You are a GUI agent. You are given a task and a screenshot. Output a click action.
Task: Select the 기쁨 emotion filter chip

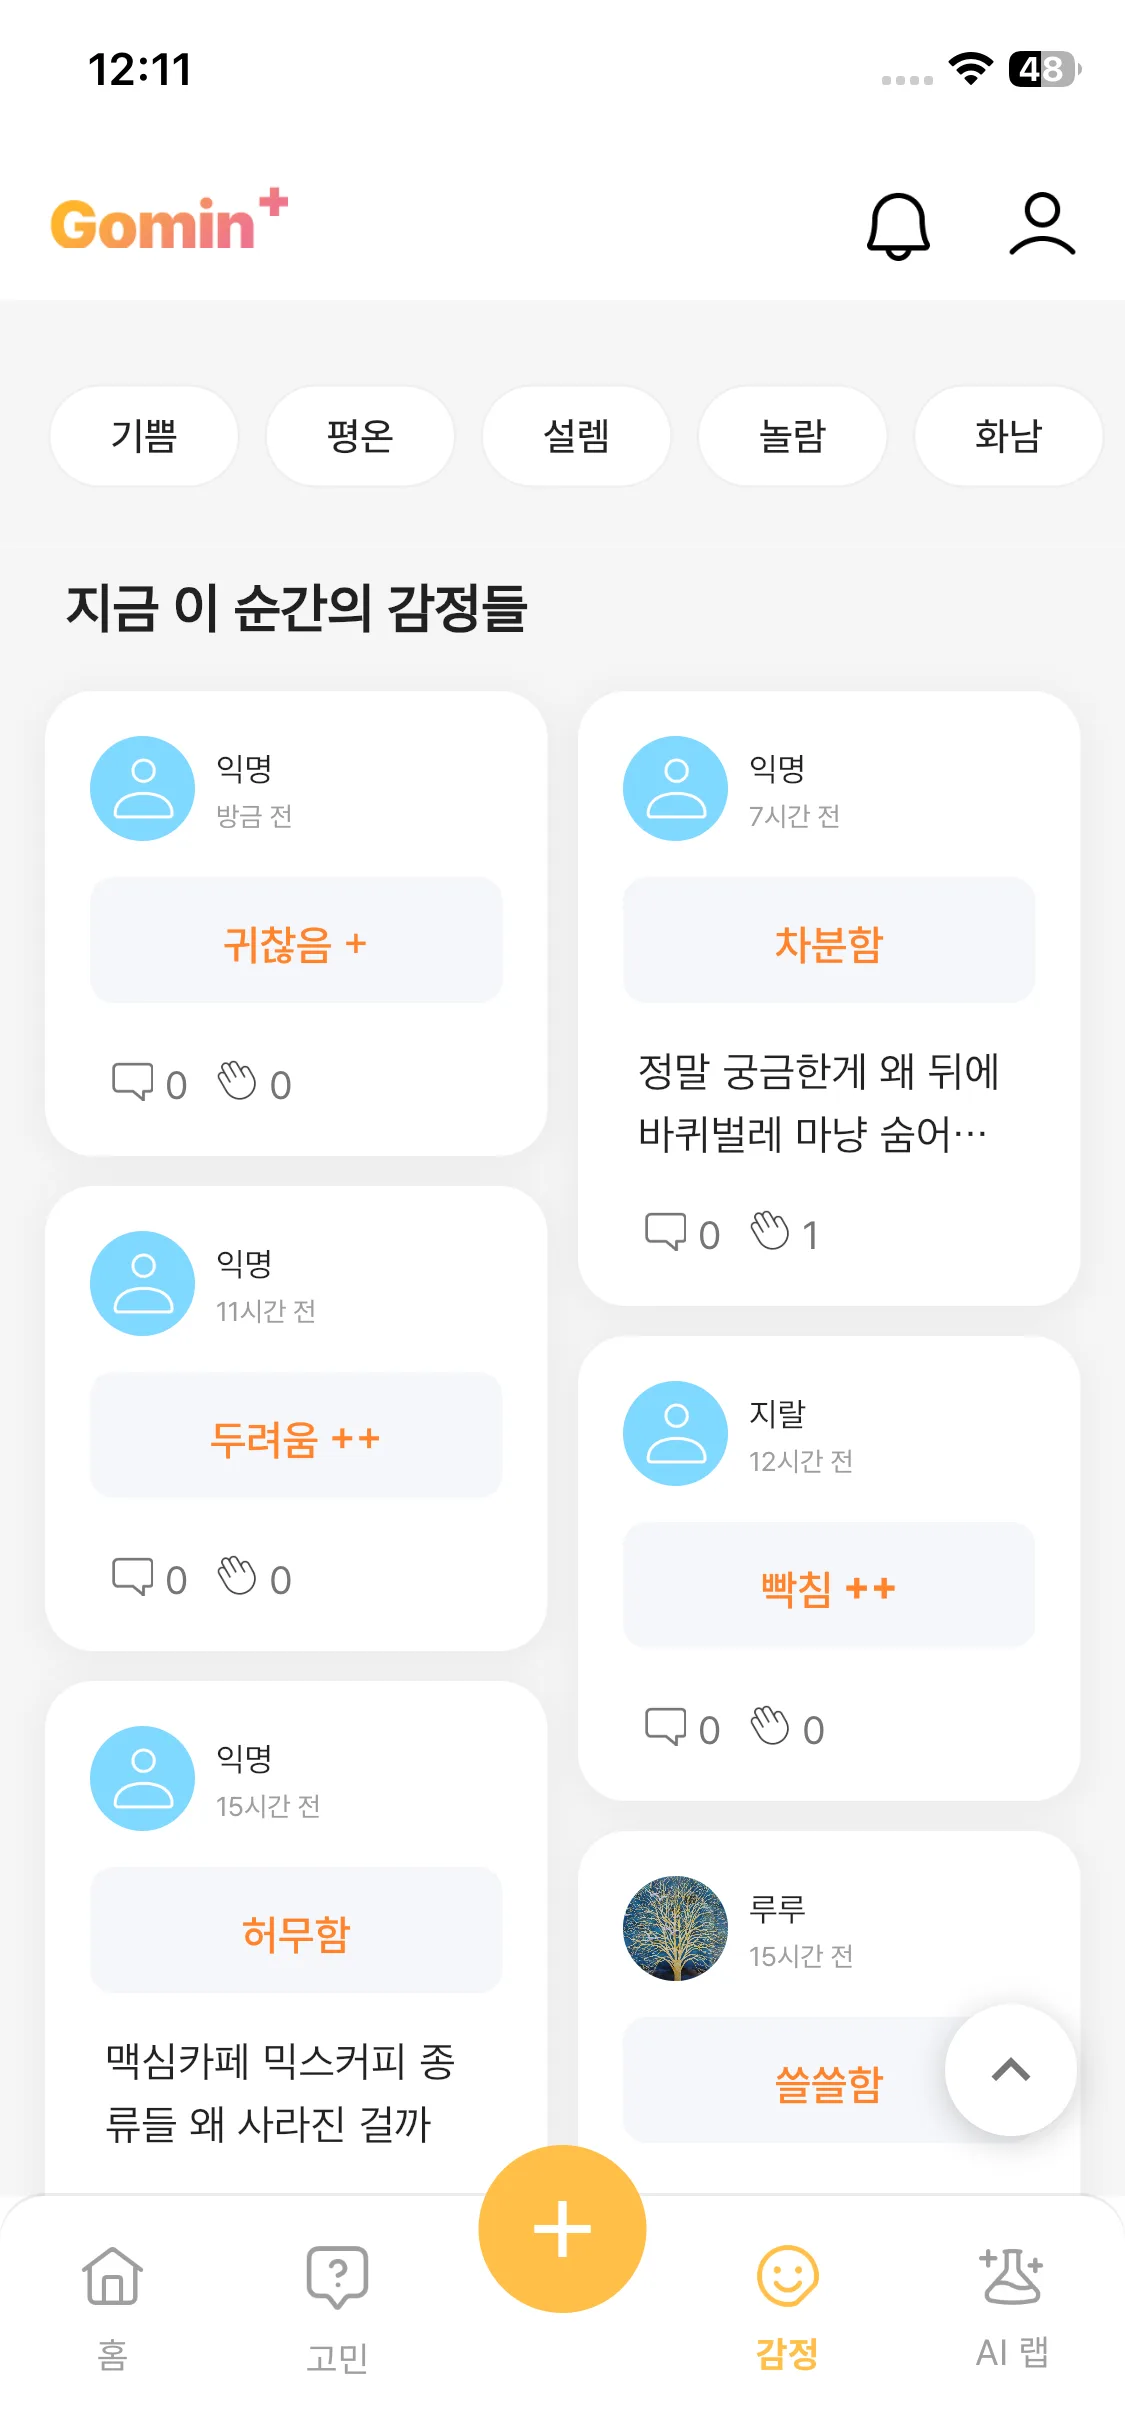coord(144,436)
